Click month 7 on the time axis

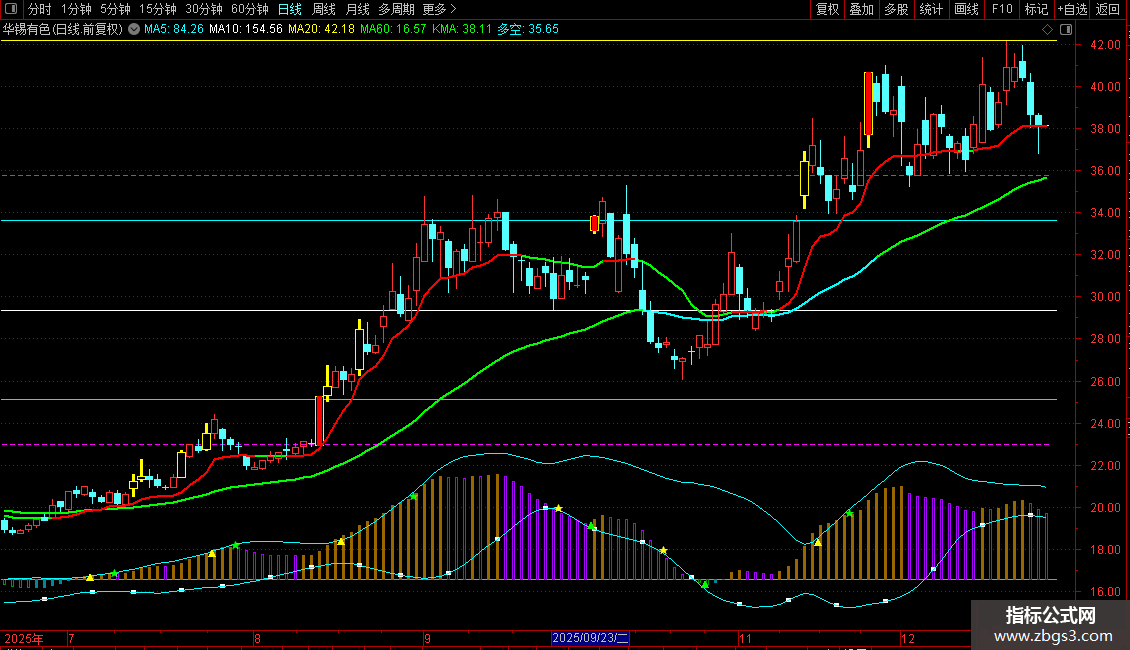(71, 638)
